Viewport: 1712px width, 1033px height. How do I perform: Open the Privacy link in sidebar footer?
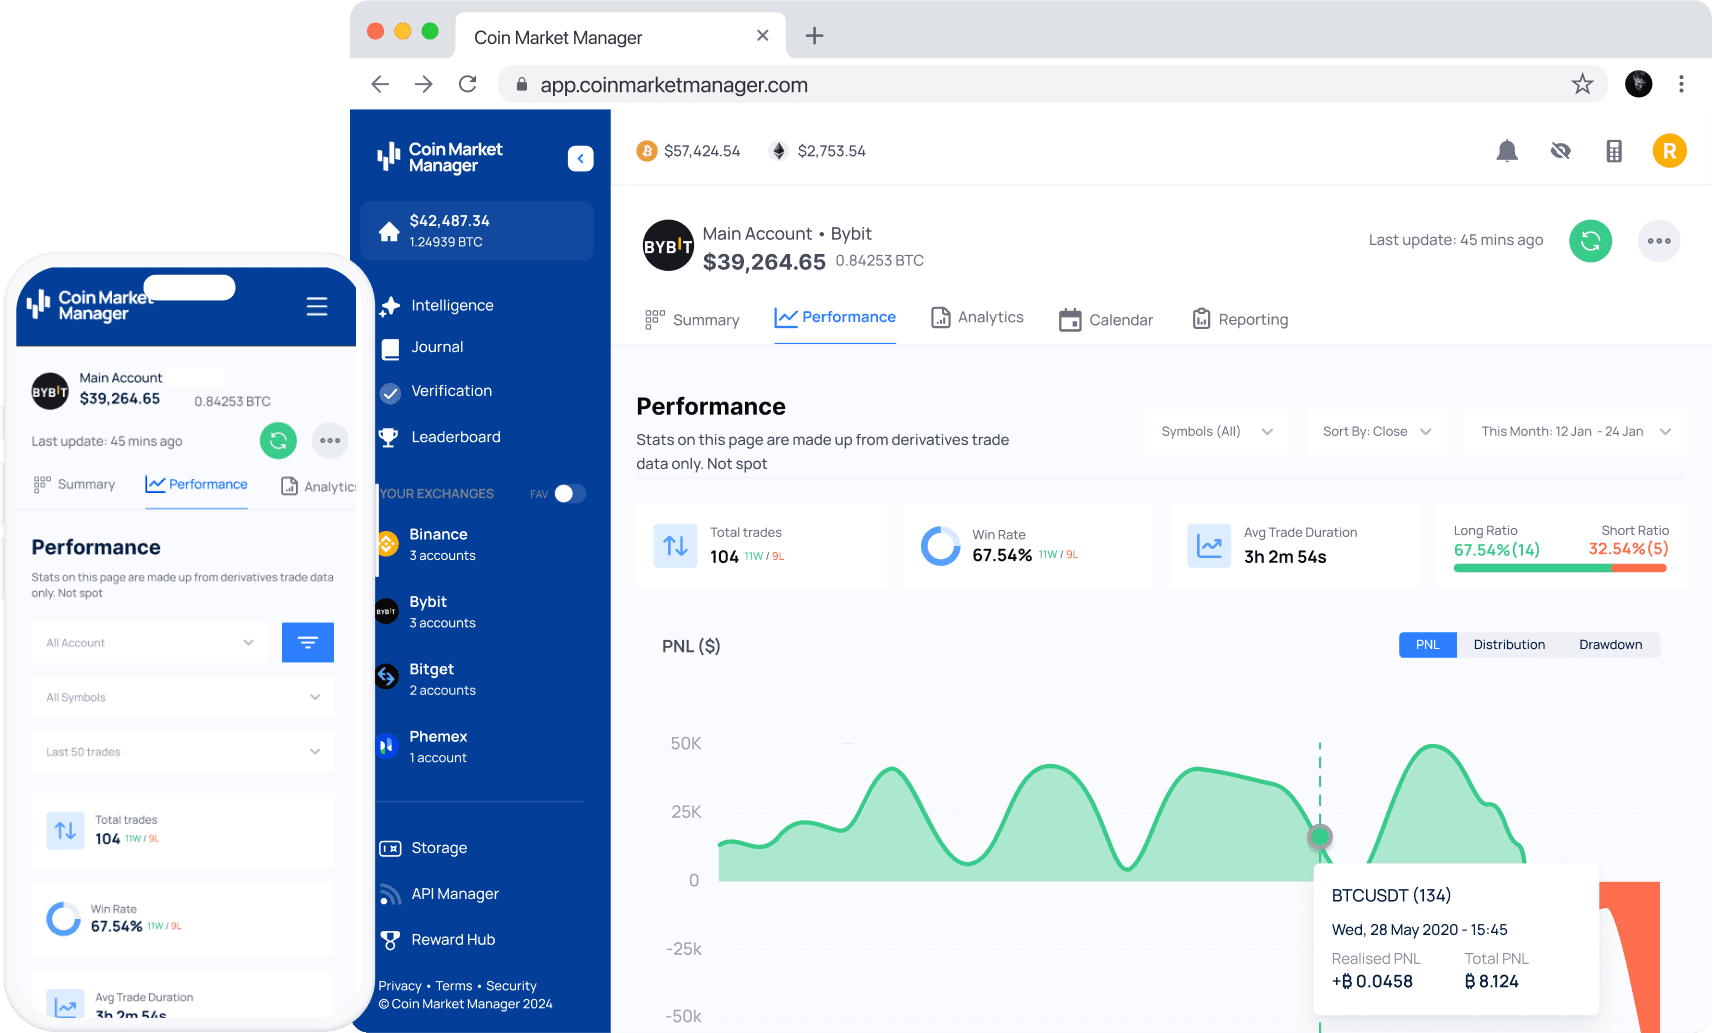tap(400, 986)
